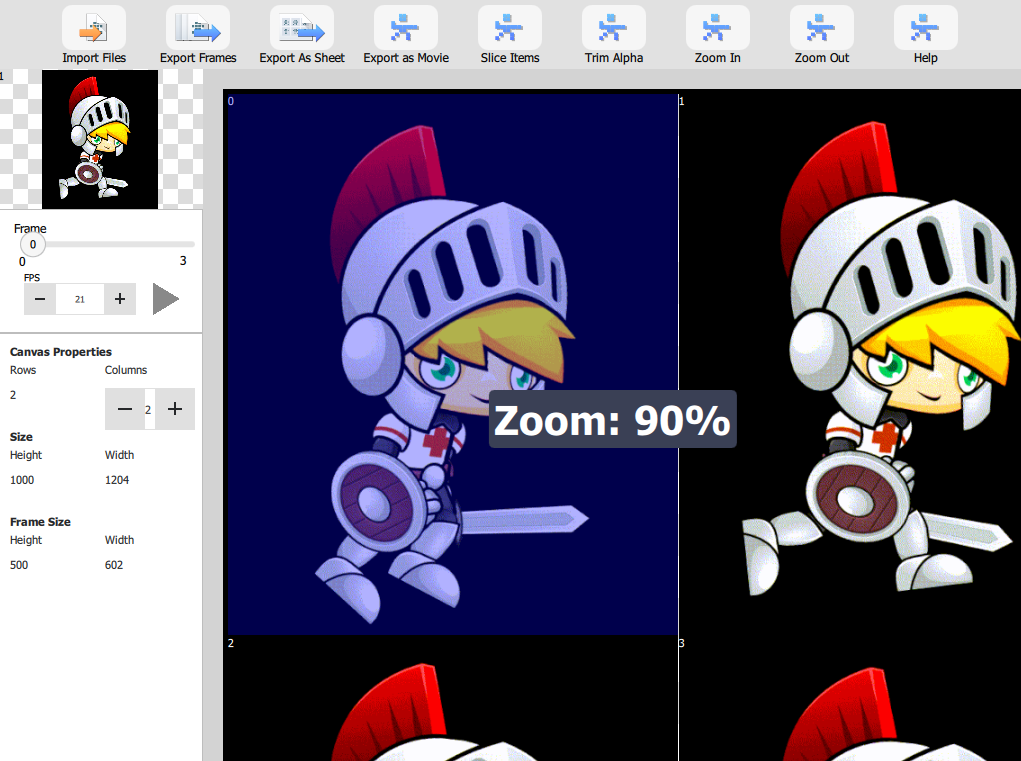Click the Frame slider handle
1021x761 pixels.
[33, 245]
